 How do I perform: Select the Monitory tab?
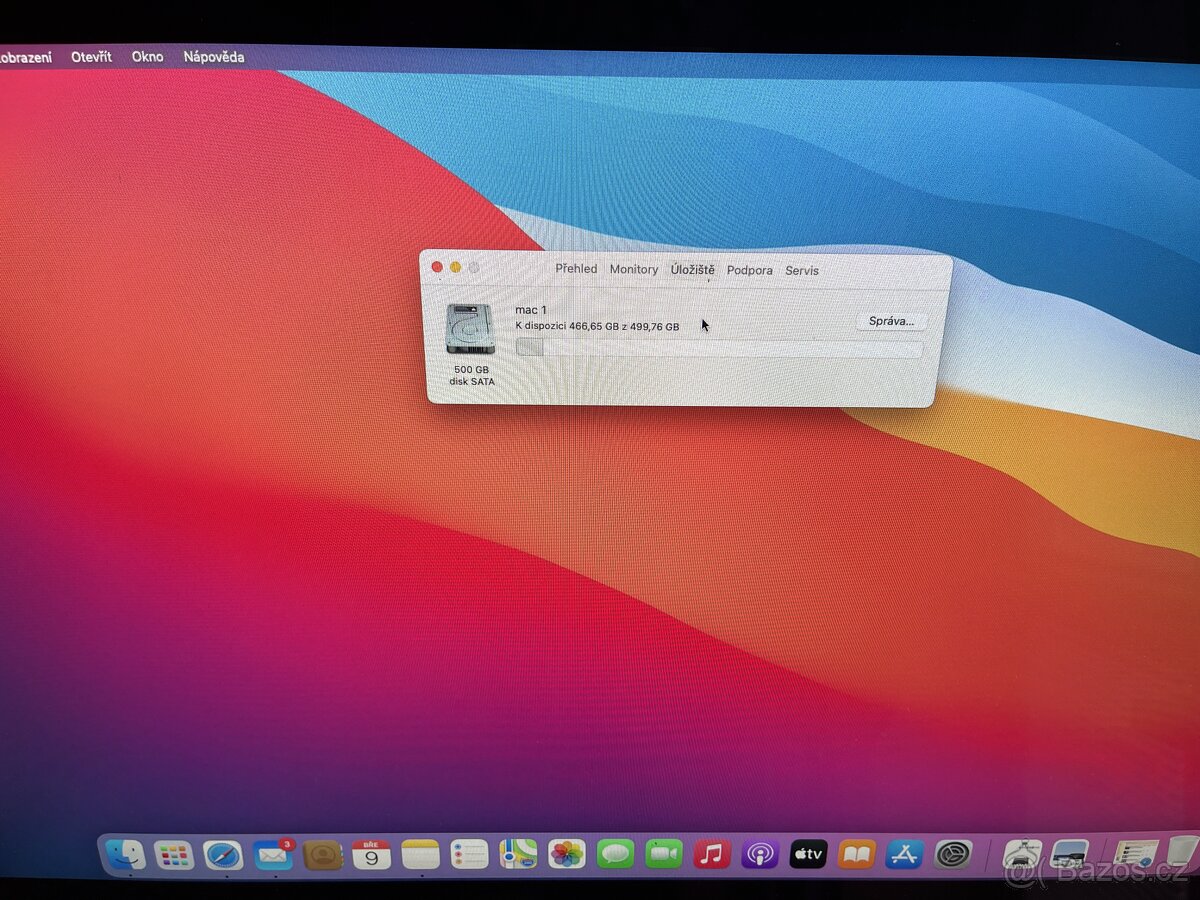click(x=634, y=269)
